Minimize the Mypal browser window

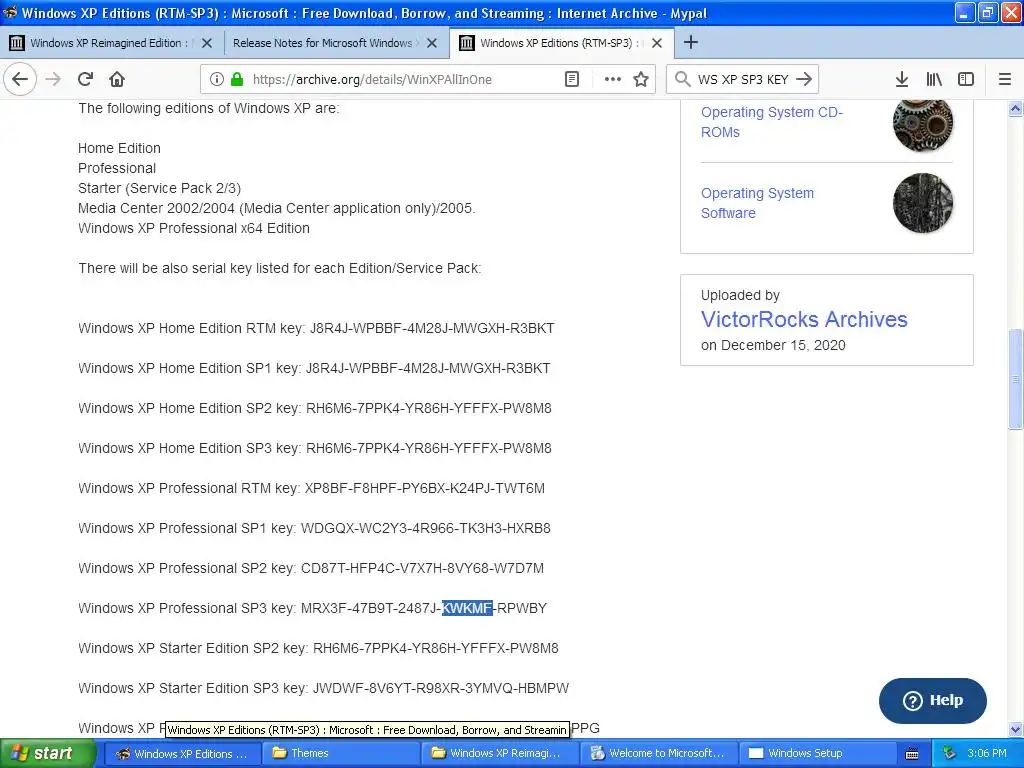964,12
